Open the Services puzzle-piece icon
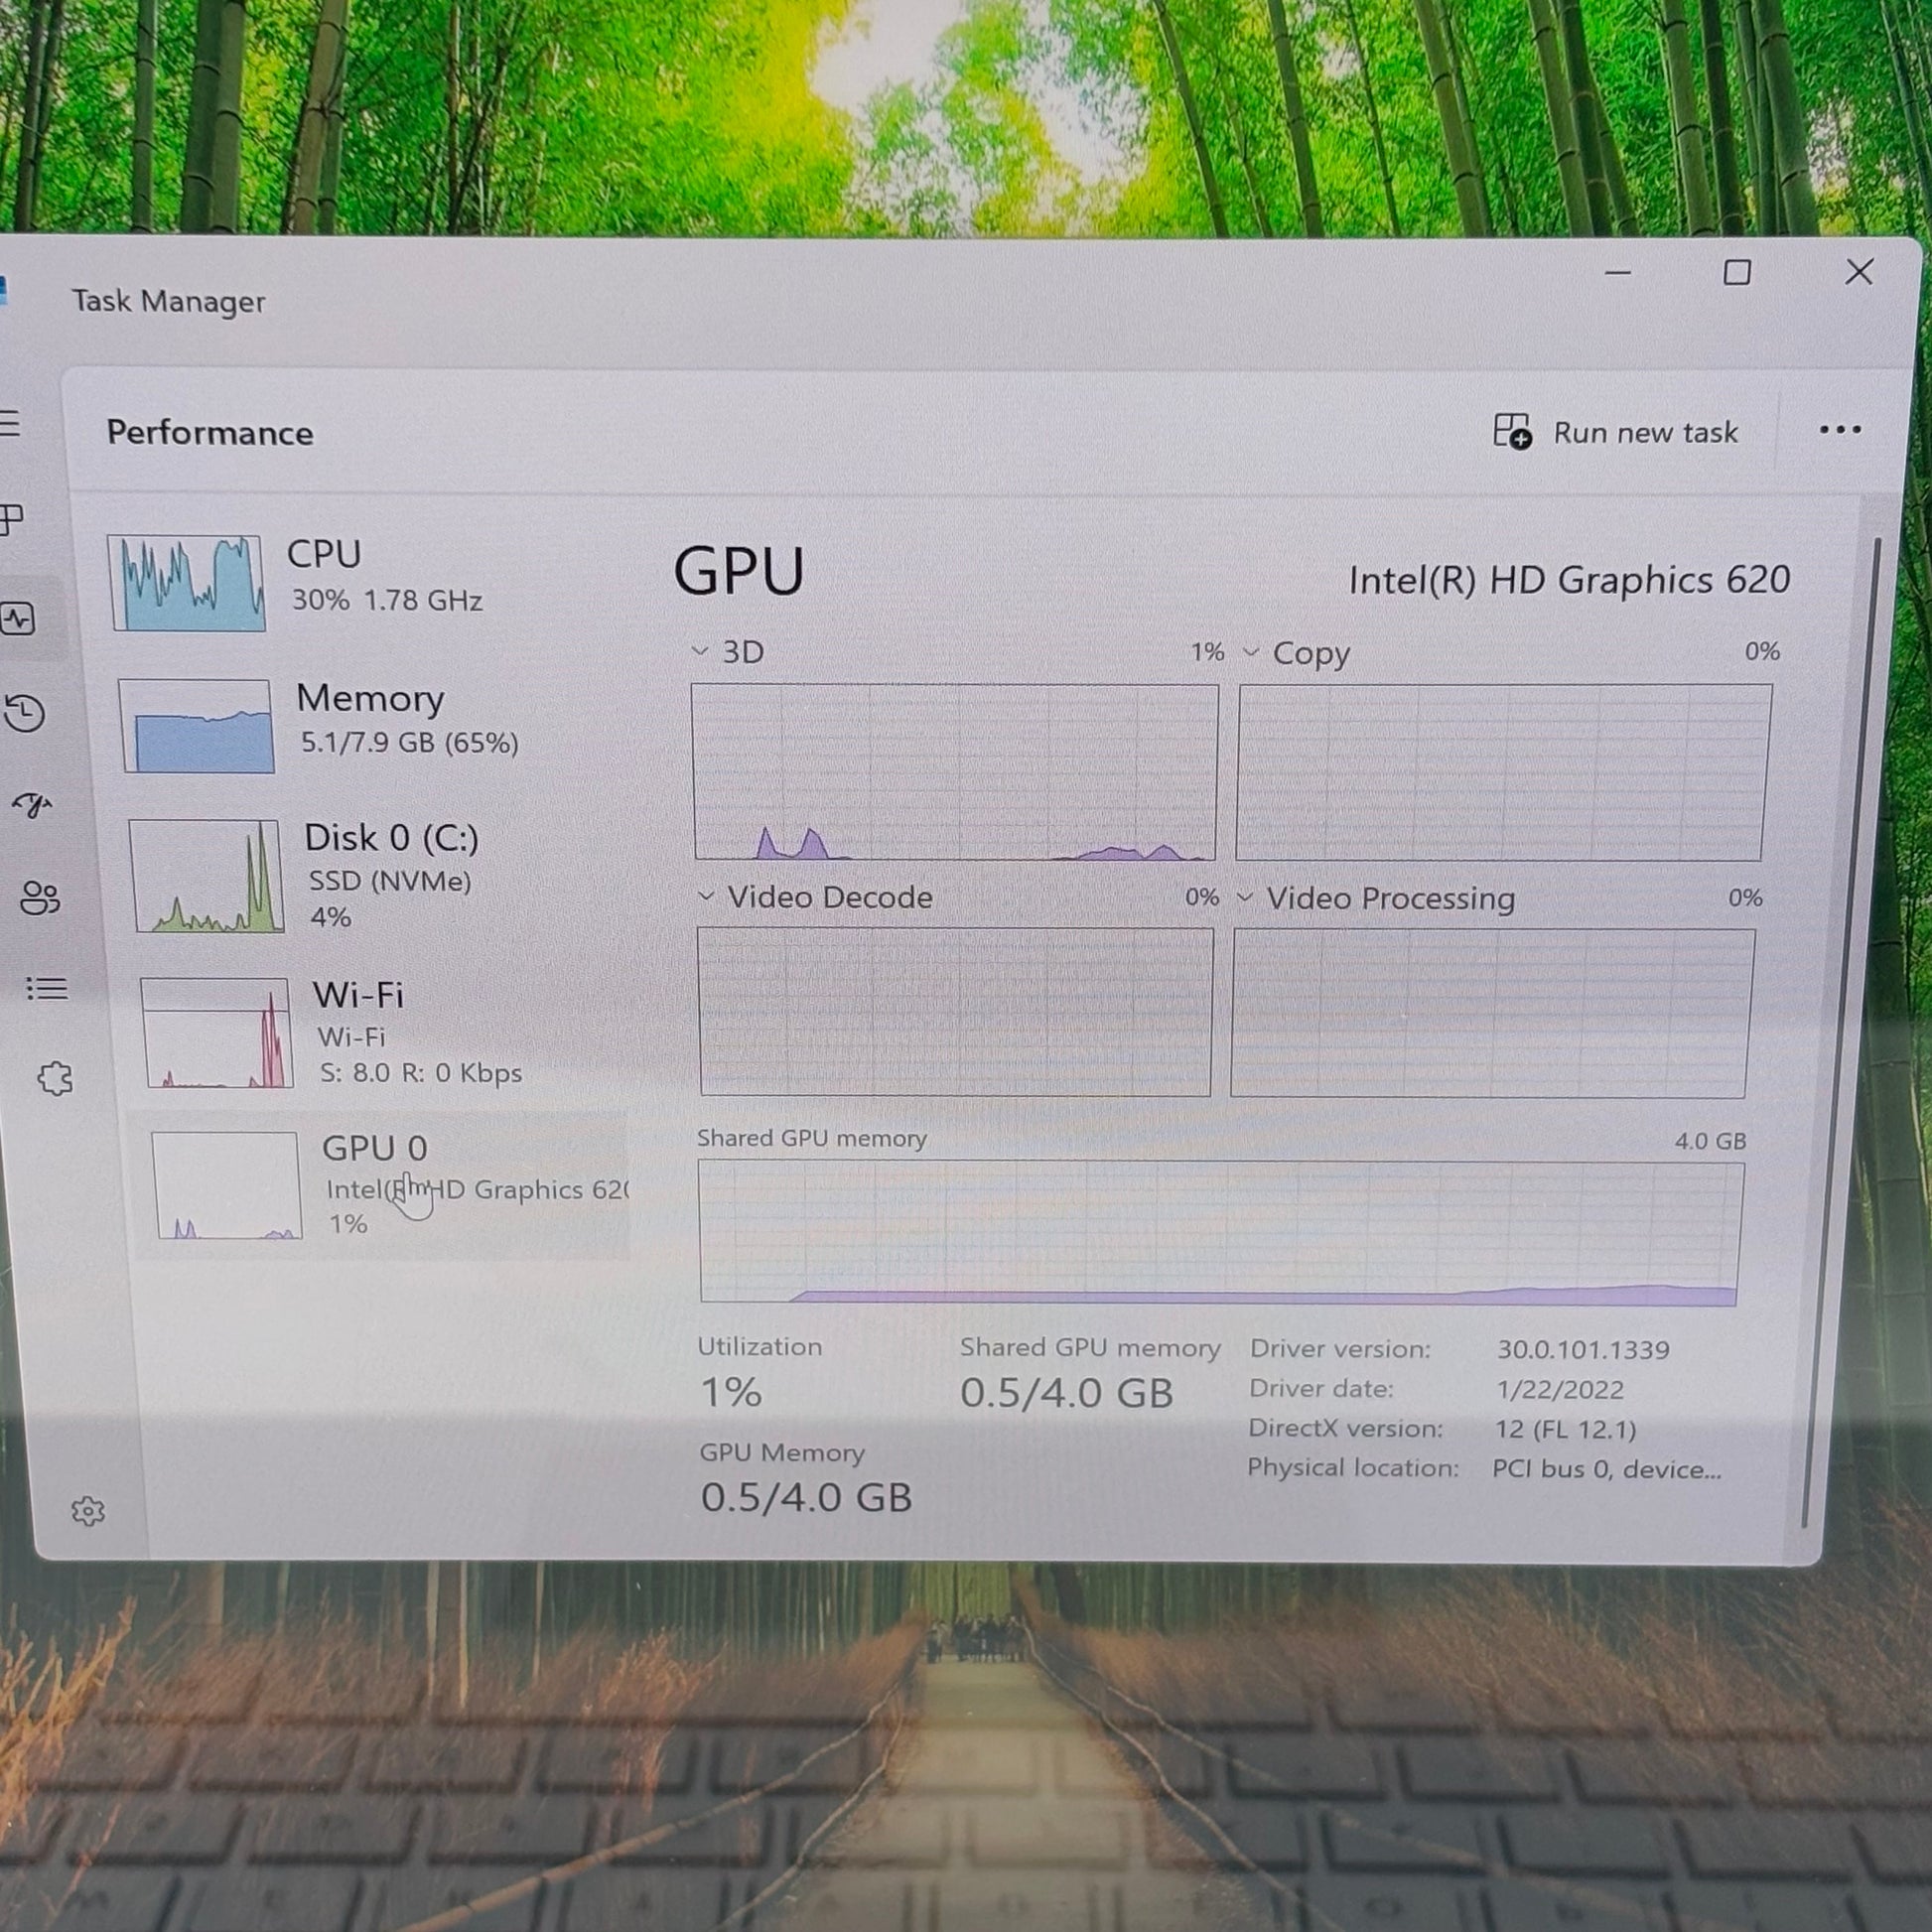 (55, 1078)
